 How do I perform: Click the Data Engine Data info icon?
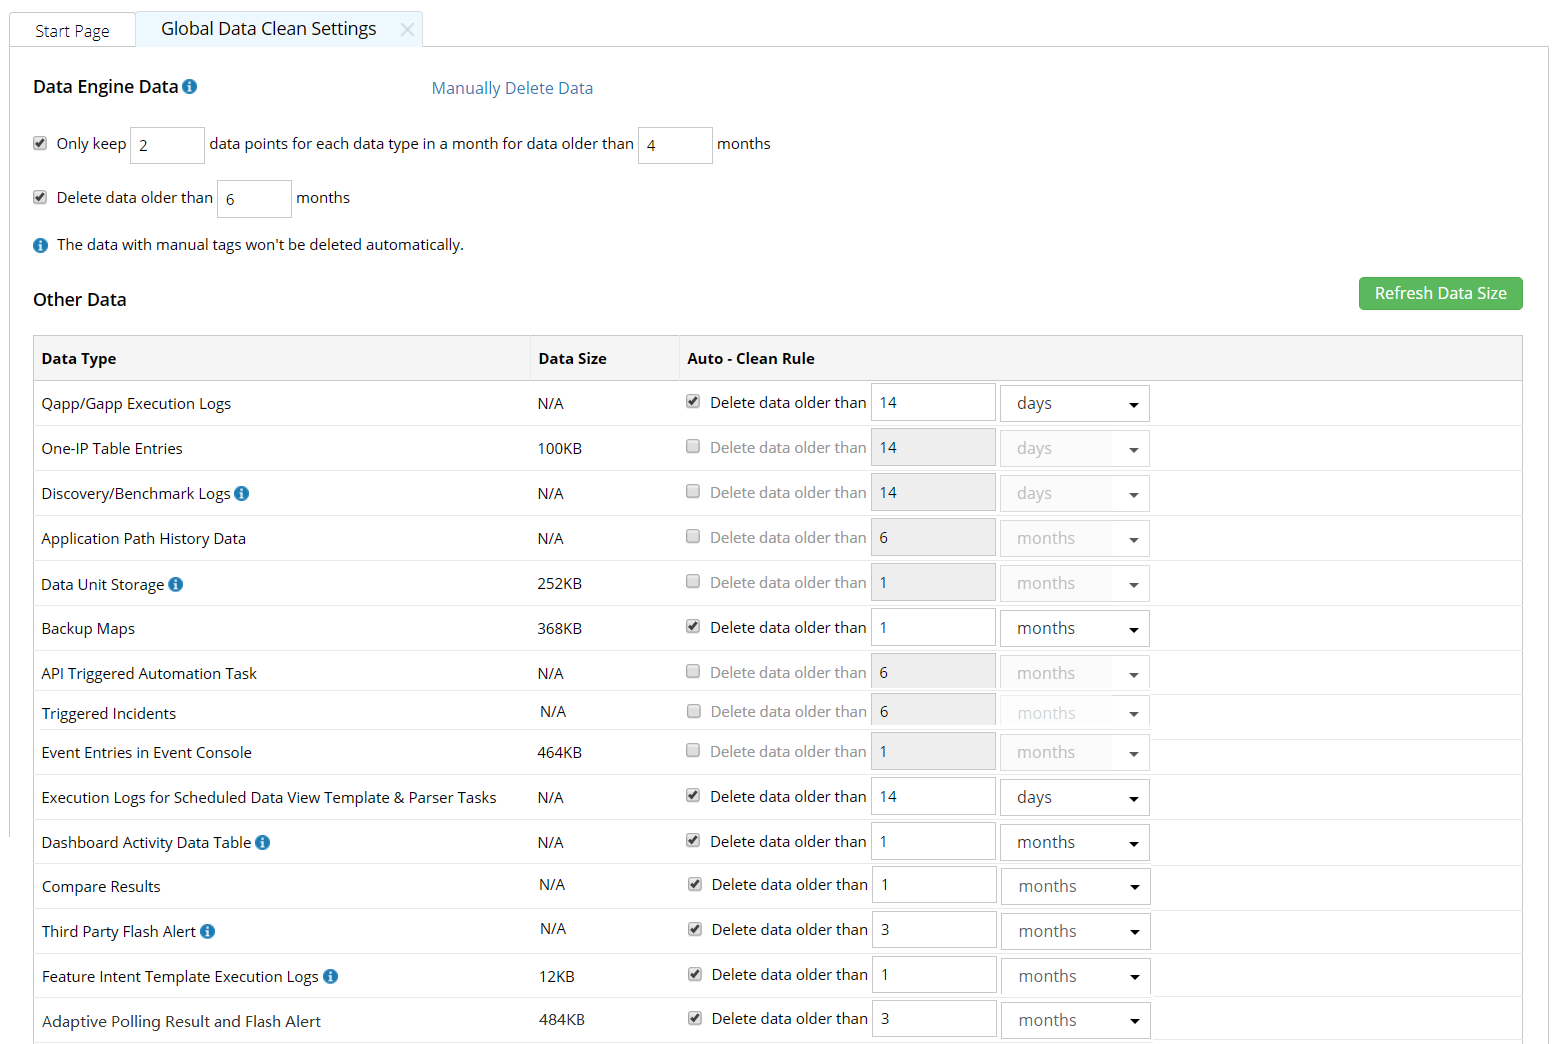click(189, 86)
